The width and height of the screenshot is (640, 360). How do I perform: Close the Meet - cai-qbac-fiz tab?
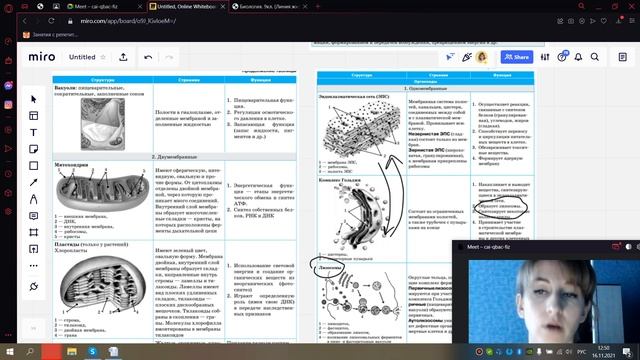(x=140, y=7)
